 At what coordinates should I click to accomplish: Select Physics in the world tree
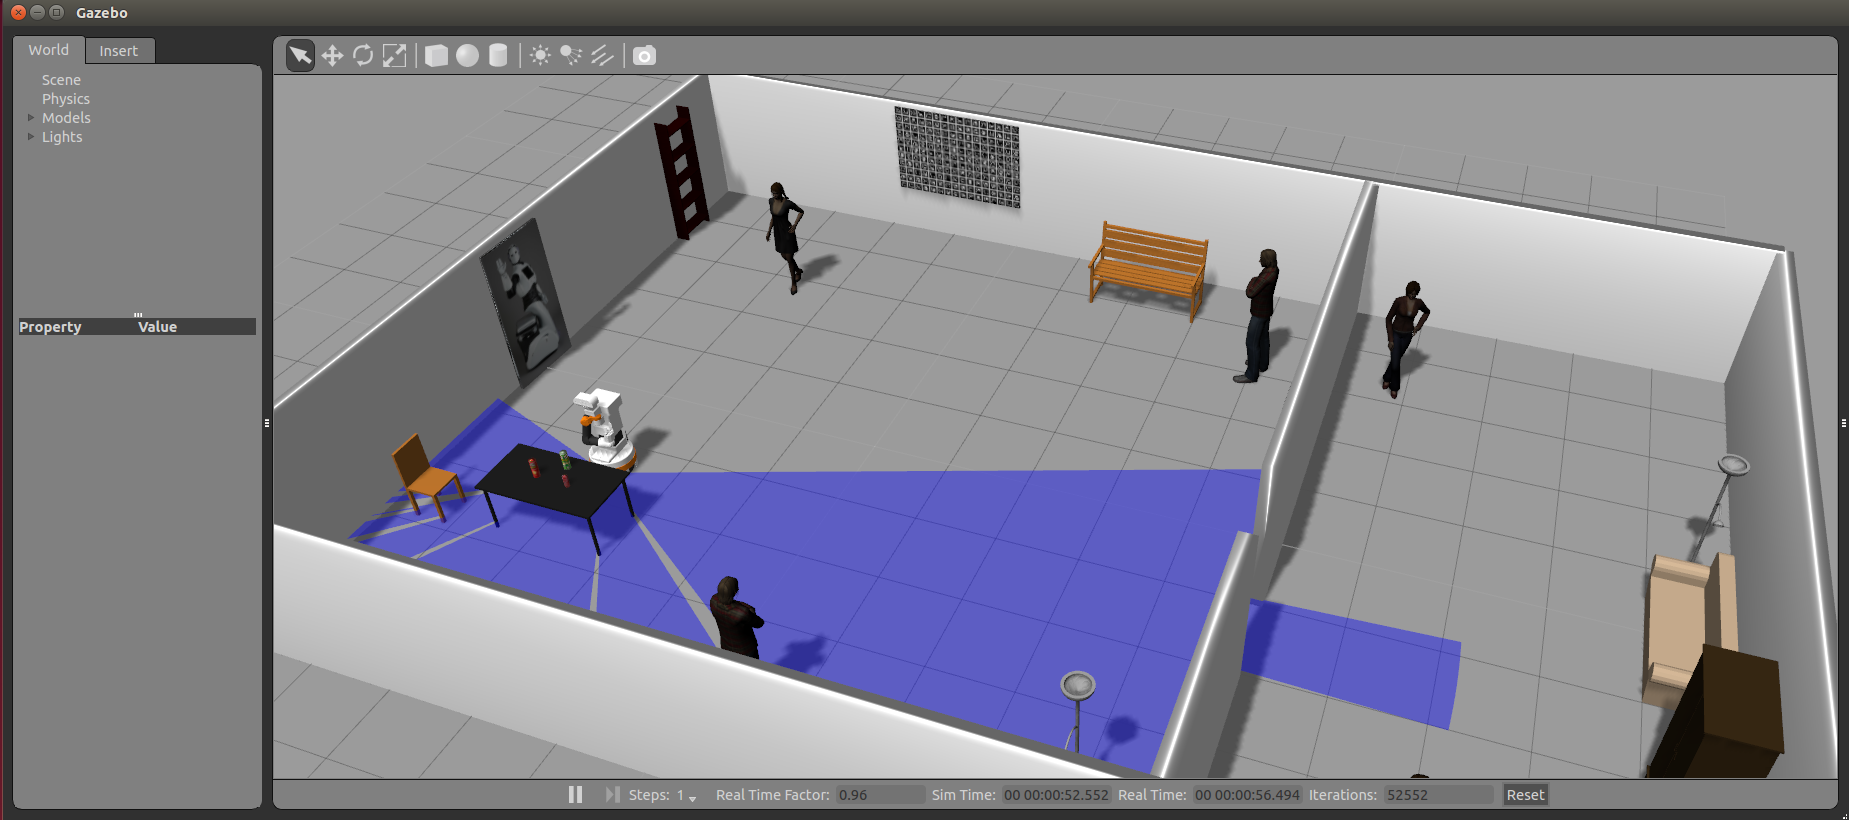(66, 99)
